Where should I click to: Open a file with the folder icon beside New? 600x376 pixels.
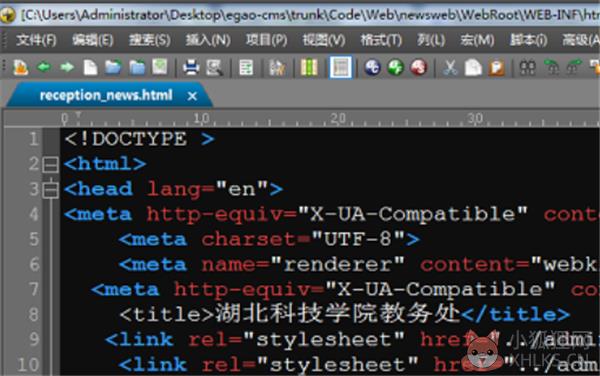point(113,68)
